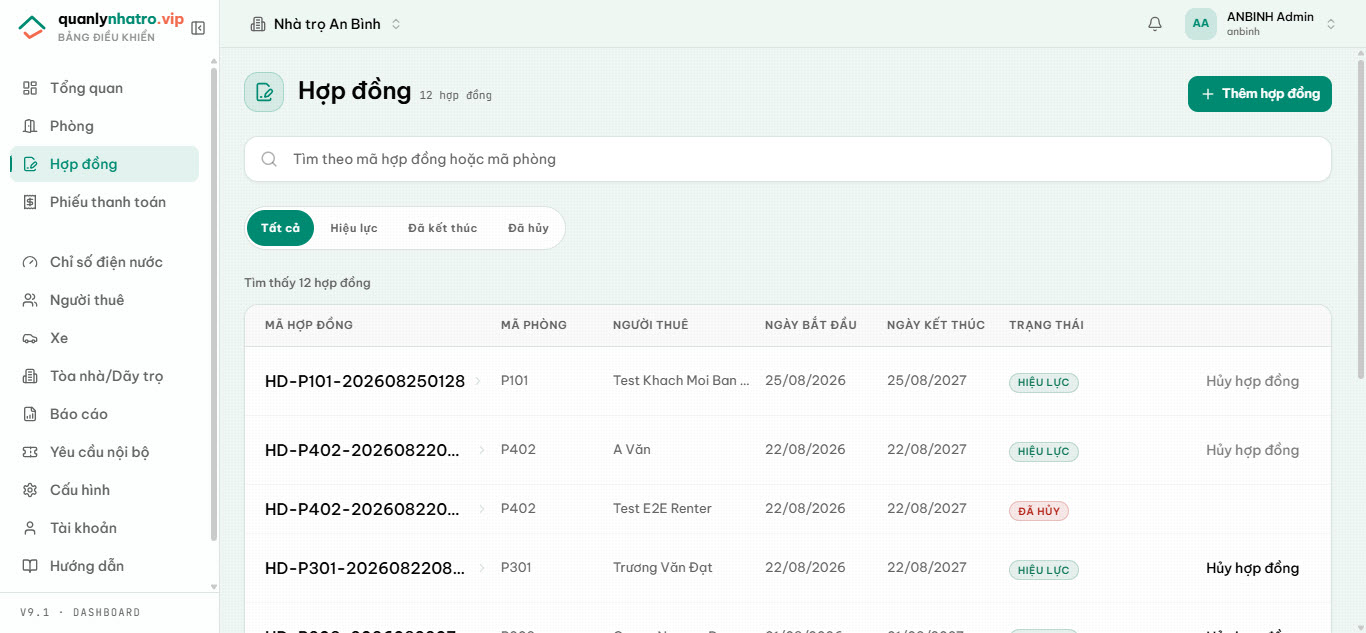1366x633 pixels.
Task: Expand contract HD-P101-202608250128 with its chevron
Action: tap(478, 381)
